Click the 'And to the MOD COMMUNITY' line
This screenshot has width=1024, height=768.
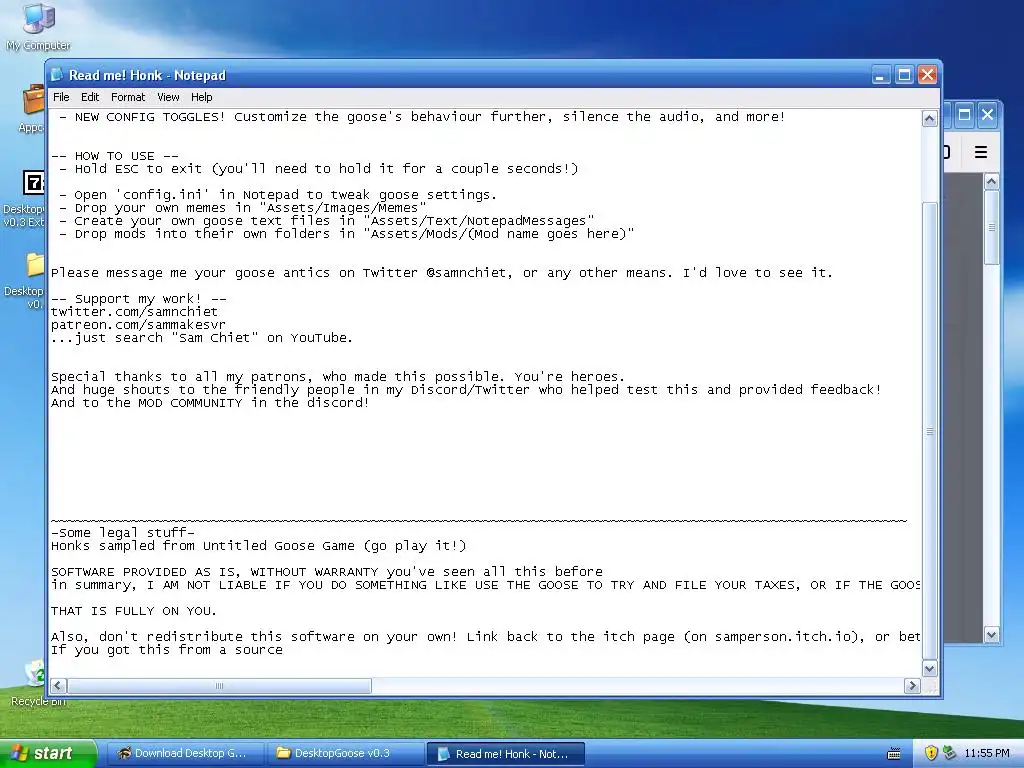click(210, 403)
